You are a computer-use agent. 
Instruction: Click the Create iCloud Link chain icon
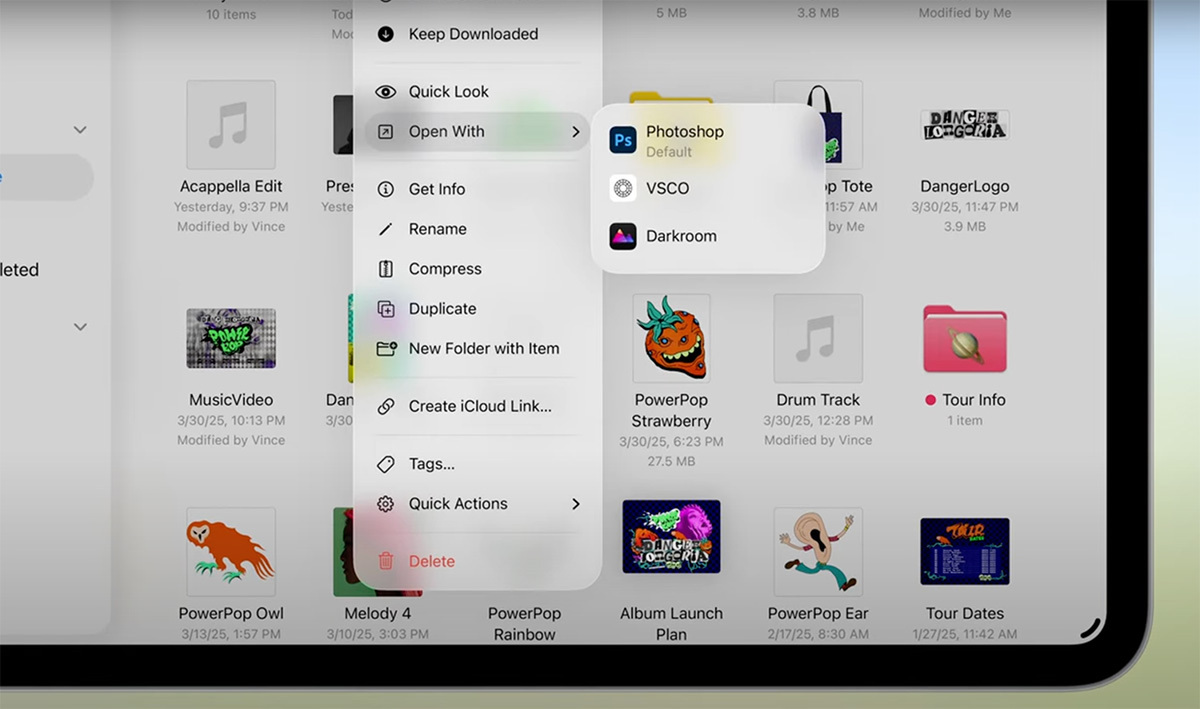[x=386, y=406]
